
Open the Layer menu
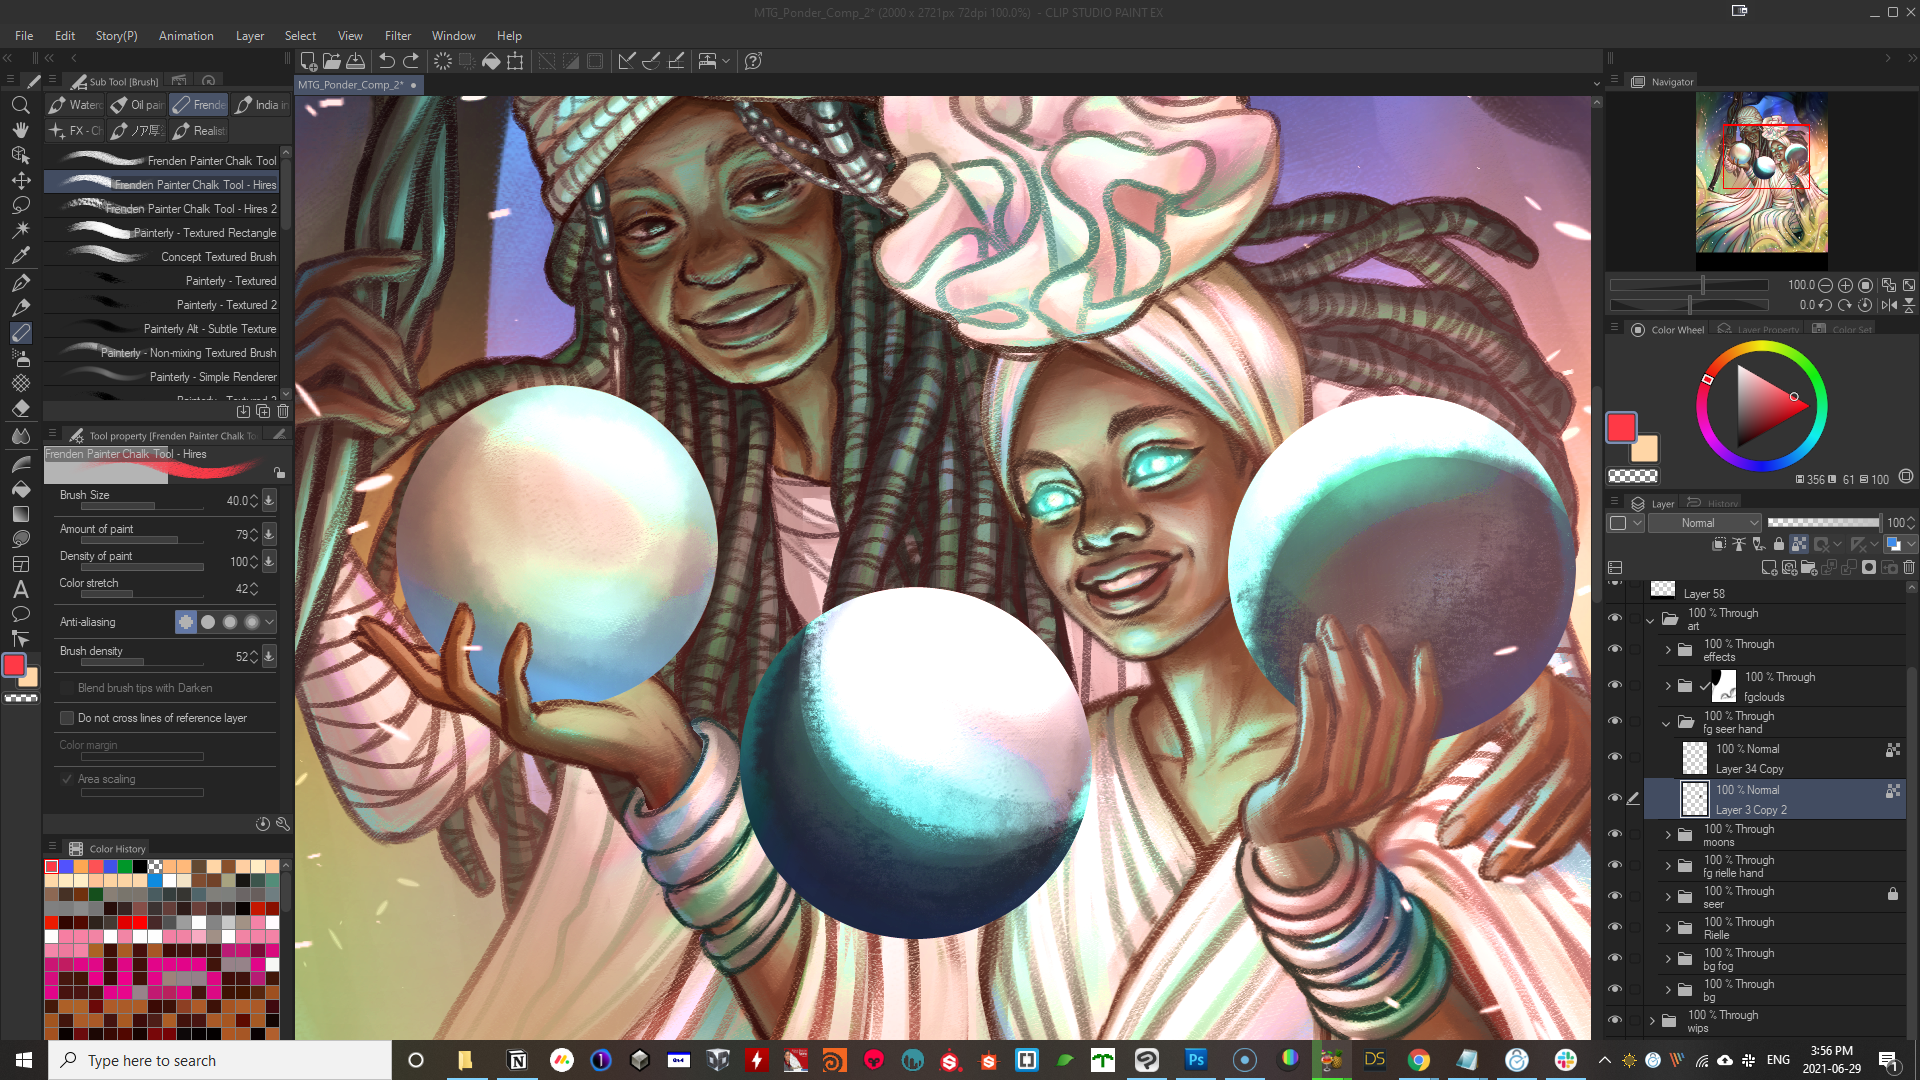[250, 36]
